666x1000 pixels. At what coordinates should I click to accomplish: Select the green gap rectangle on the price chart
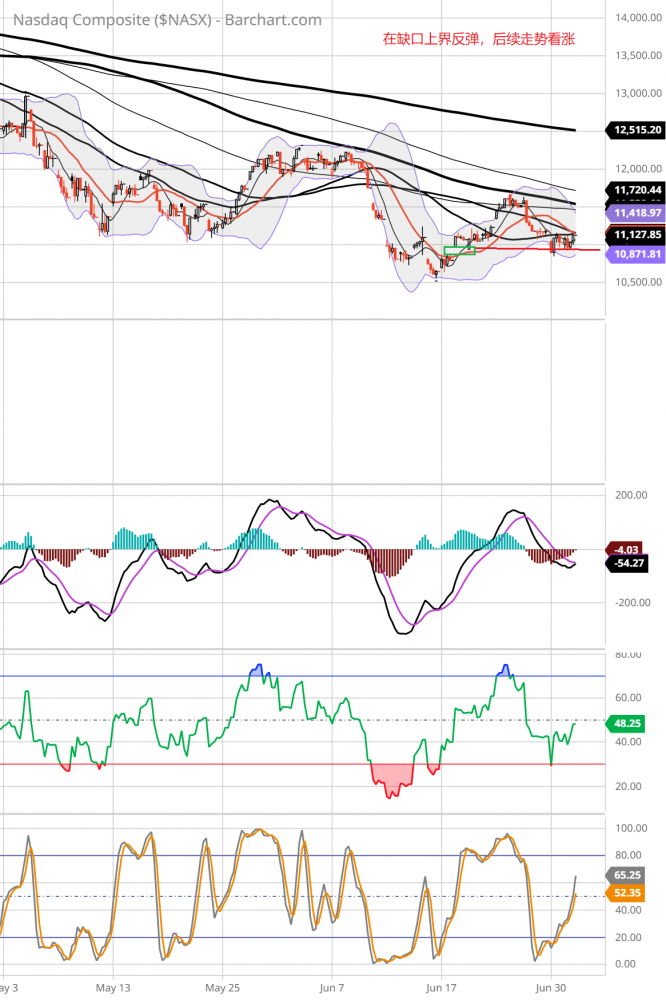point(459,250)
